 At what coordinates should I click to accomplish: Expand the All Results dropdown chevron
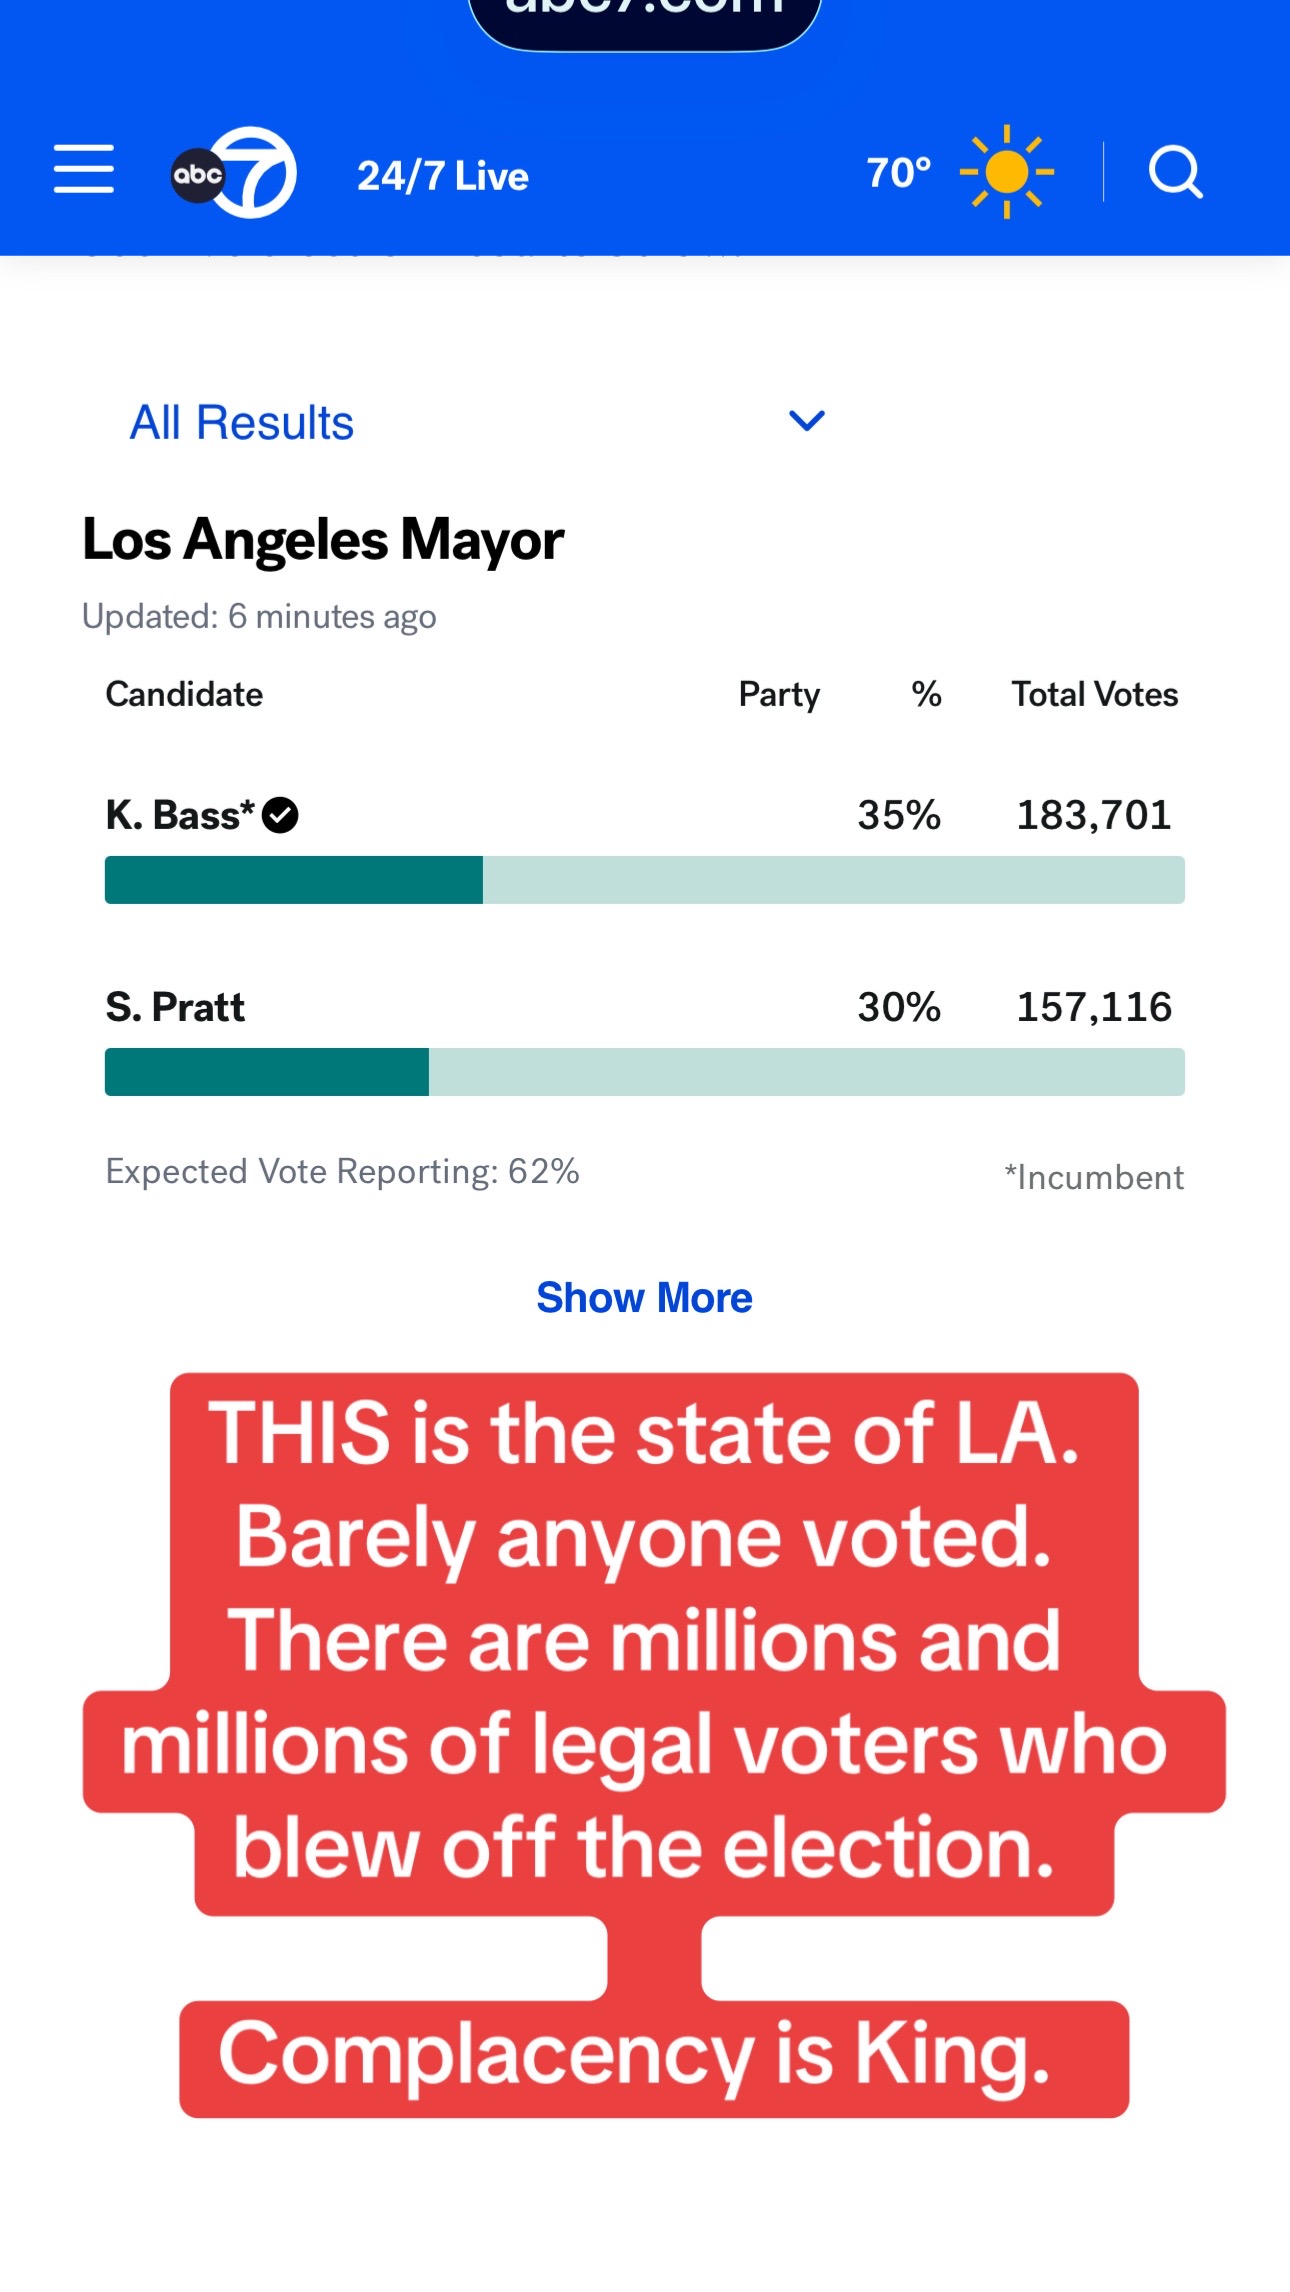[x=807, y=421]
